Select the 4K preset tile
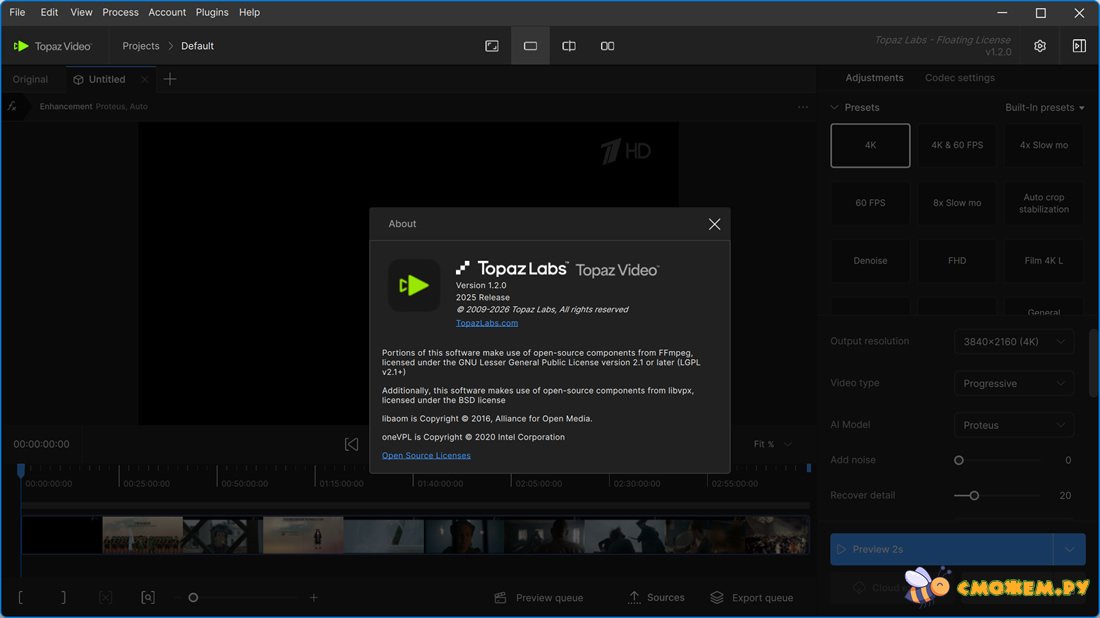1100x618 pixels. [x=870, y=145]
